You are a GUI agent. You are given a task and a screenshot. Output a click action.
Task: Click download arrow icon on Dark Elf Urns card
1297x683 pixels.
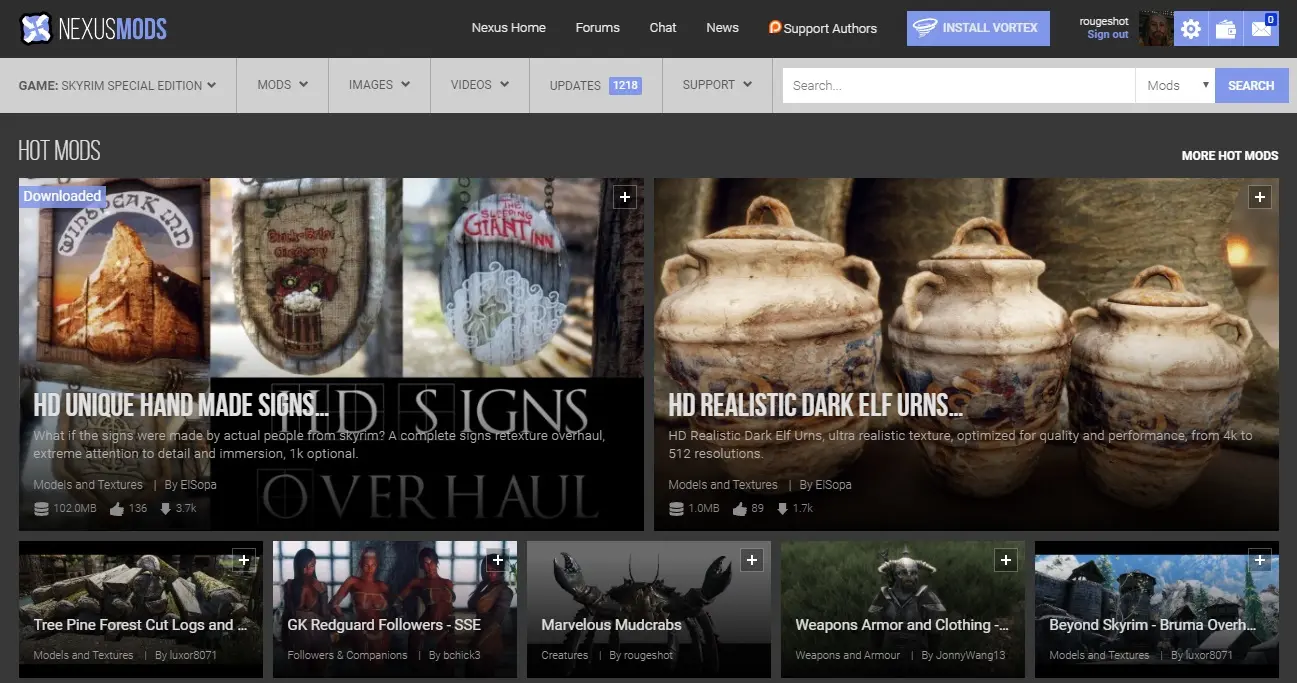click(783, 509)
